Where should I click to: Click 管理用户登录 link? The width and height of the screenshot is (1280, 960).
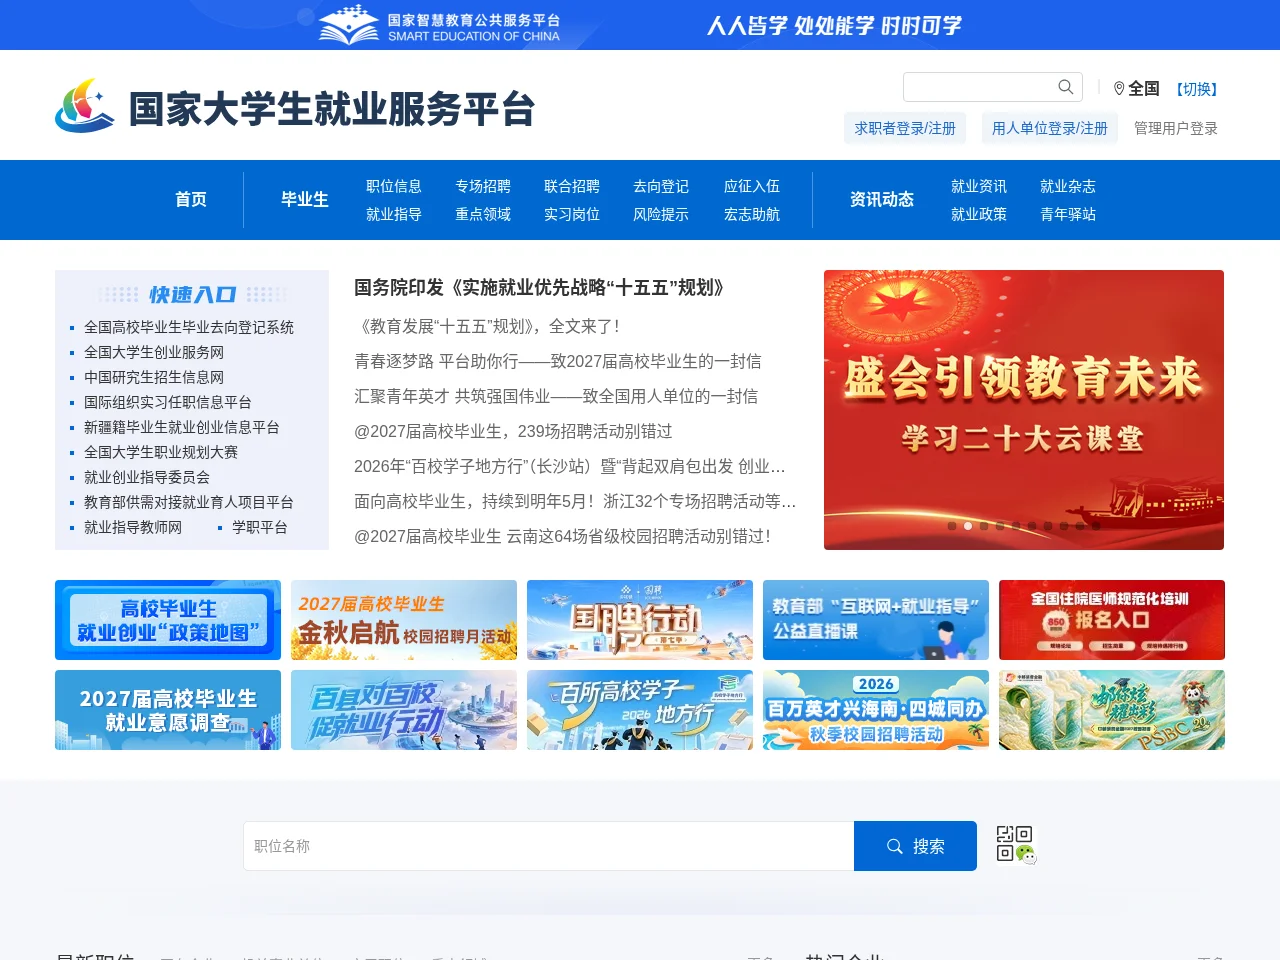[1176, 128]
